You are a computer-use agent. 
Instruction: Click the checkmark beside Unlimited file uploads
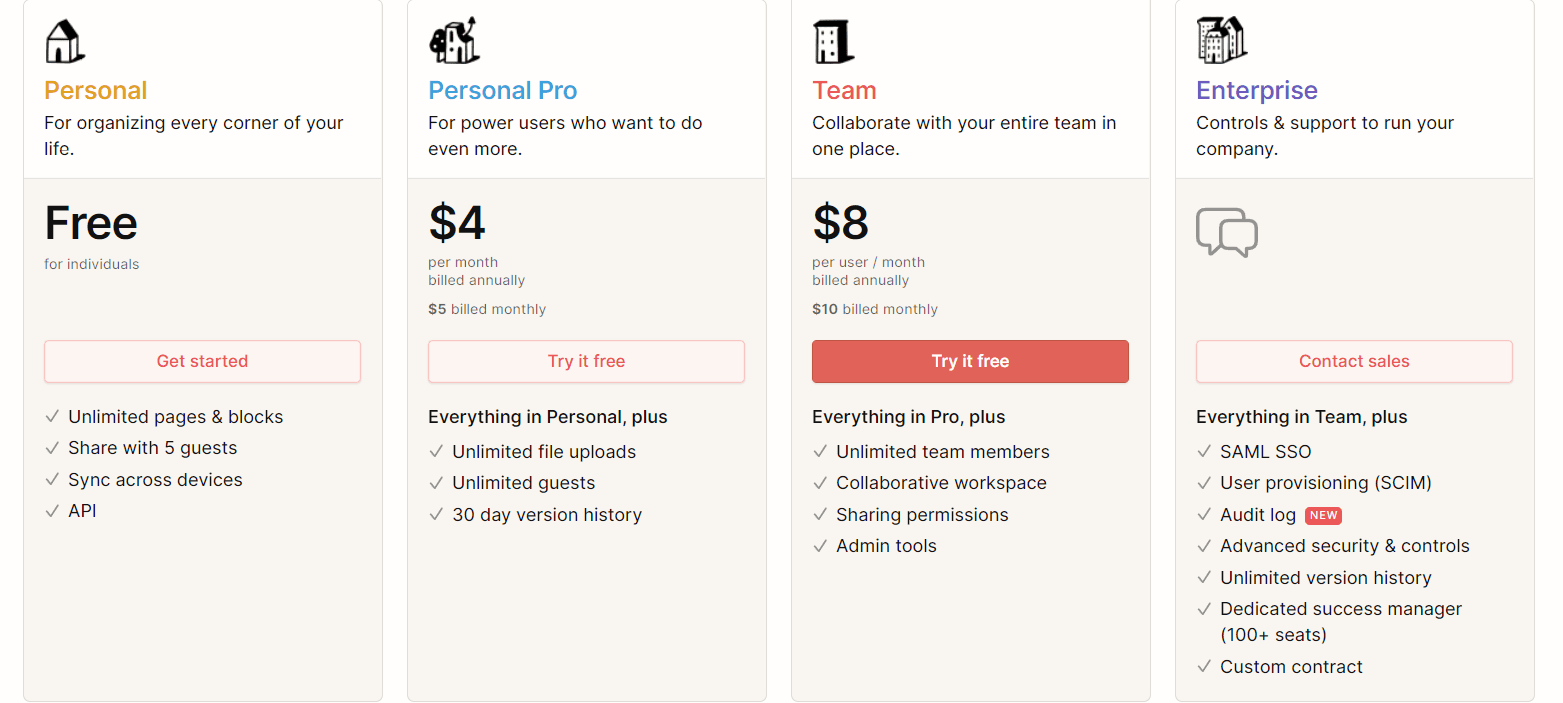436,452
